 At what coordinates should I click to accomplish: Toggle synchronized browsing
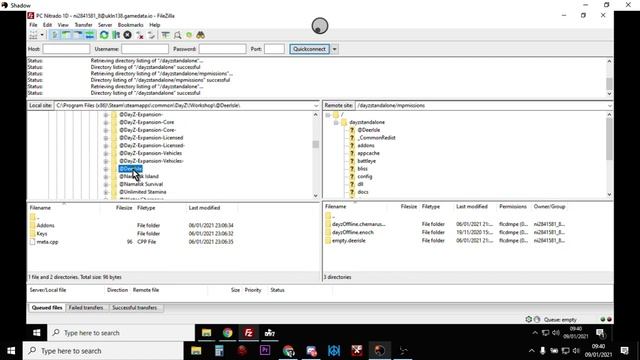point(189,35)
